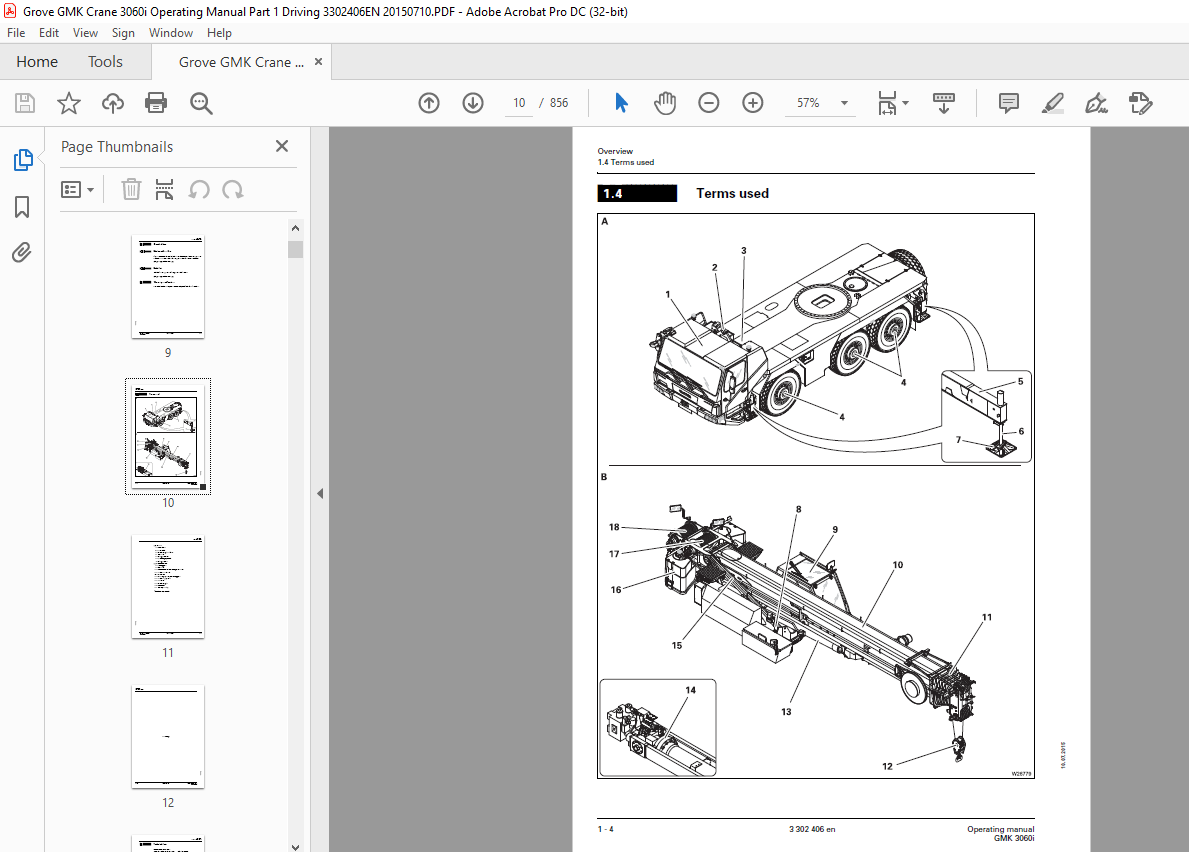
Task: Zoom in with the plus icon
Action: pos(753,102)
